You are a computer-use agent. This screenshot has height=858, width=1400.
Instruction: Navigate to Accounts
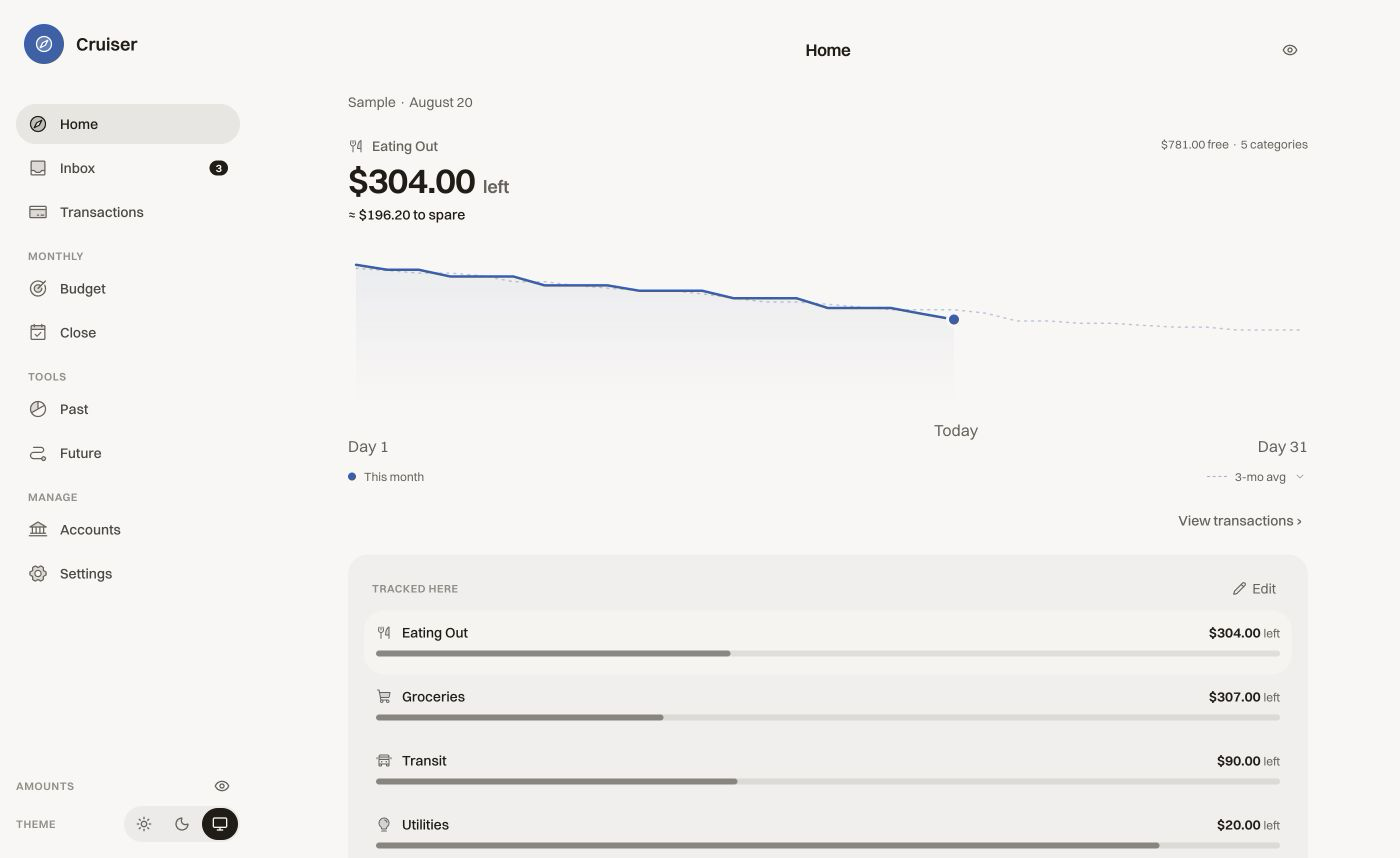coord(128,530)
